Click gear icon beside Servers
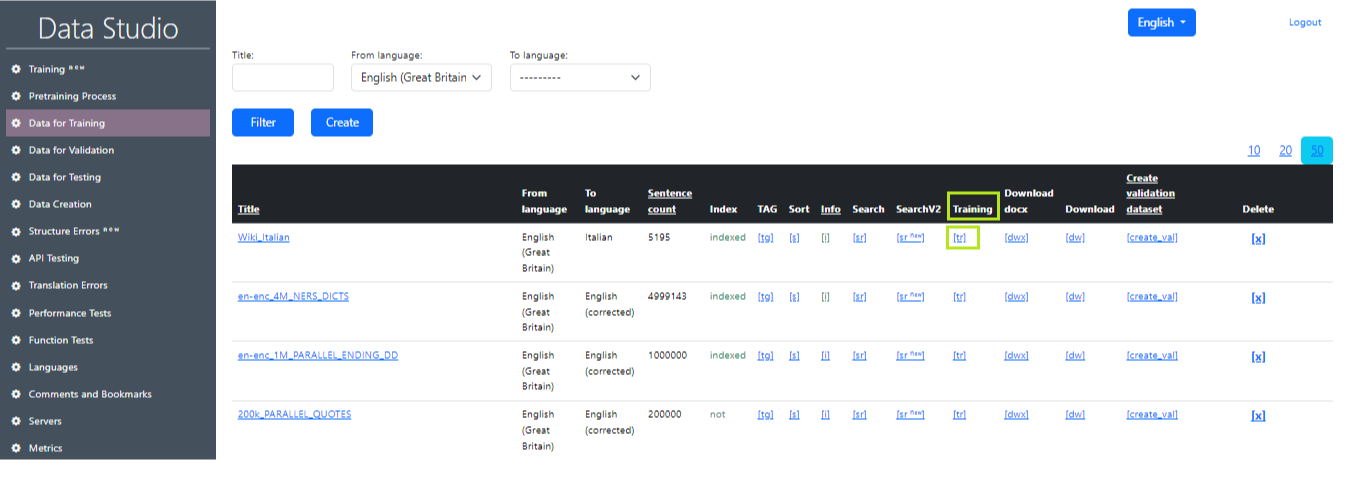The width and height of the screenshot is (1353, 481). [x=16, y=421]
